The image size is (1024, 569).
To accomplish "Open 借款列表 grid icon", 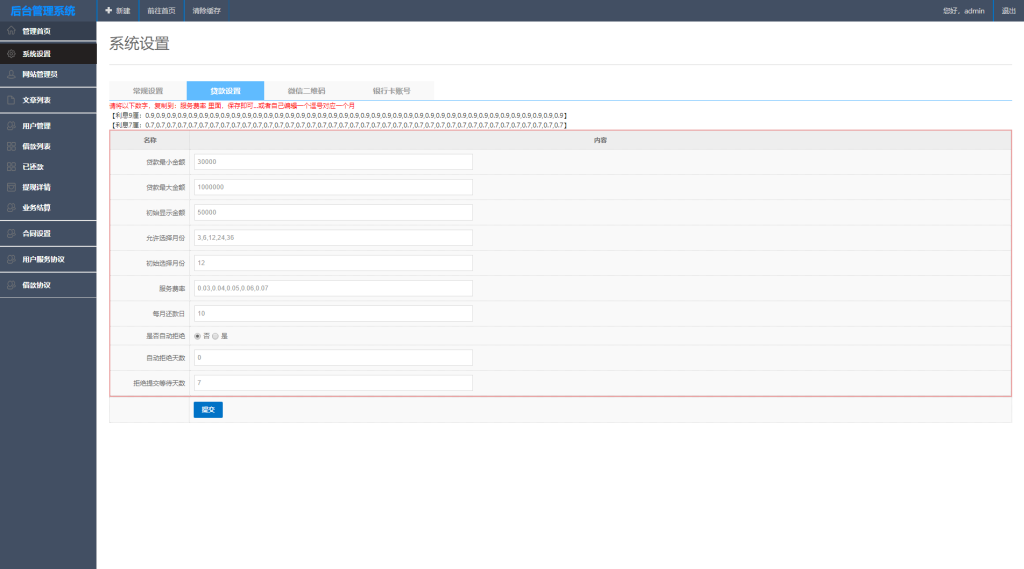I will click(x=11, y=146).
